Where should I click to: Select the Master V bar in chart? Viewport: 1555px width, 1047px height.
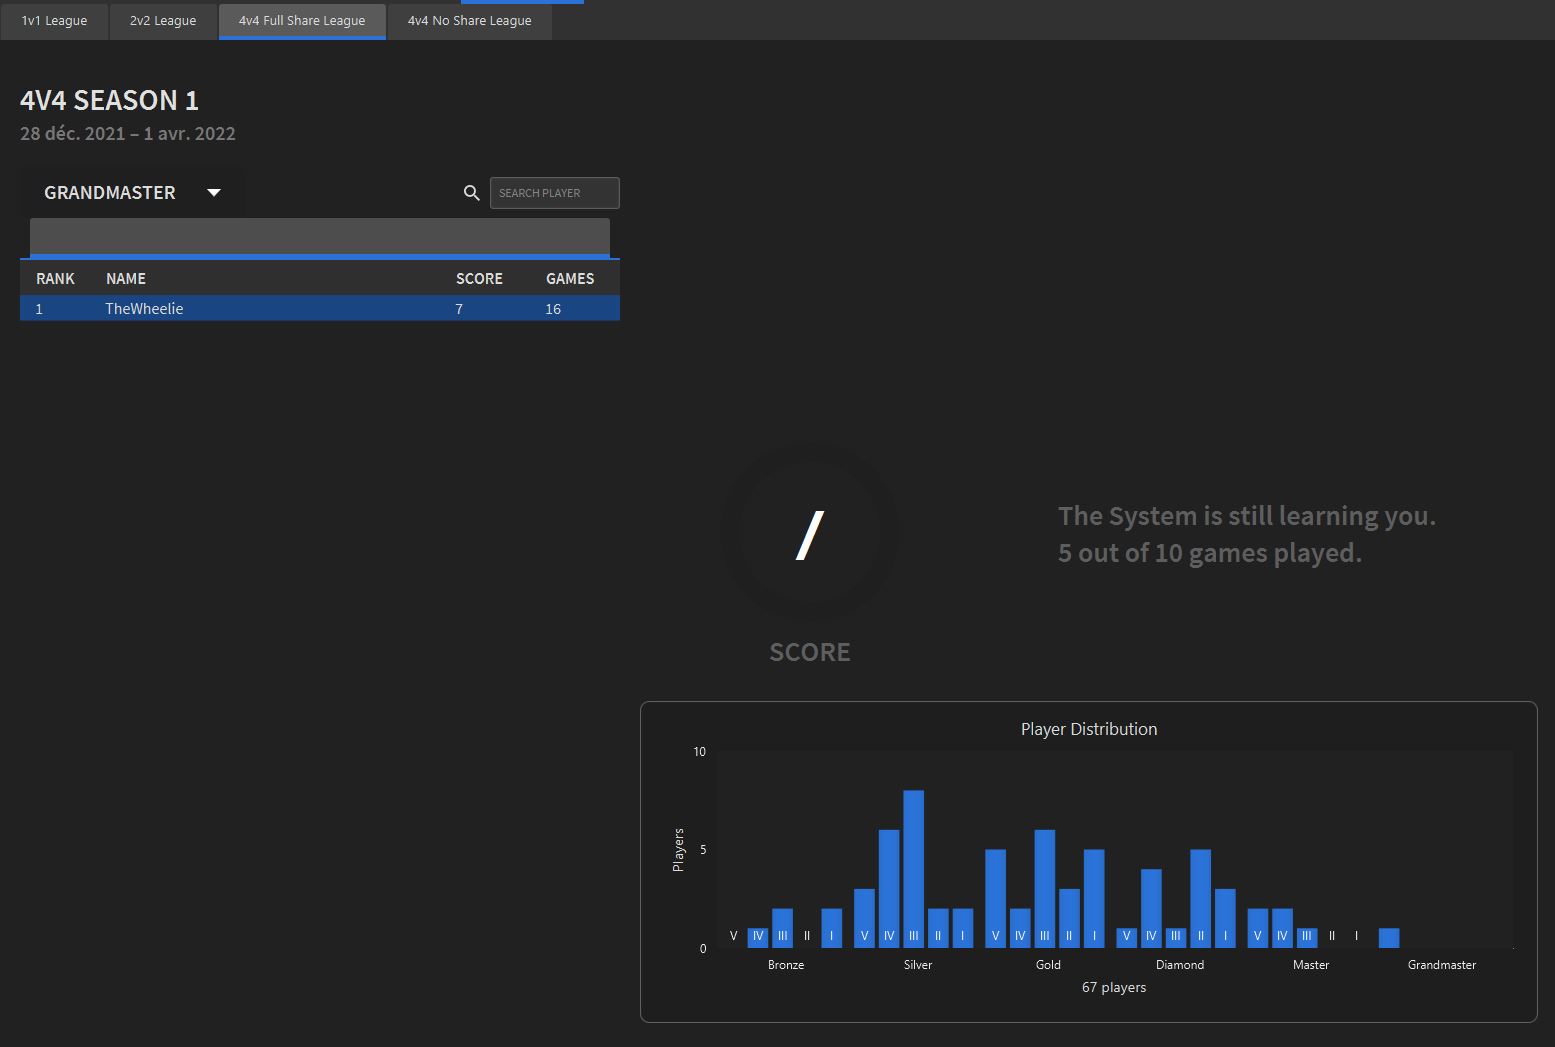coord(1257,928)
